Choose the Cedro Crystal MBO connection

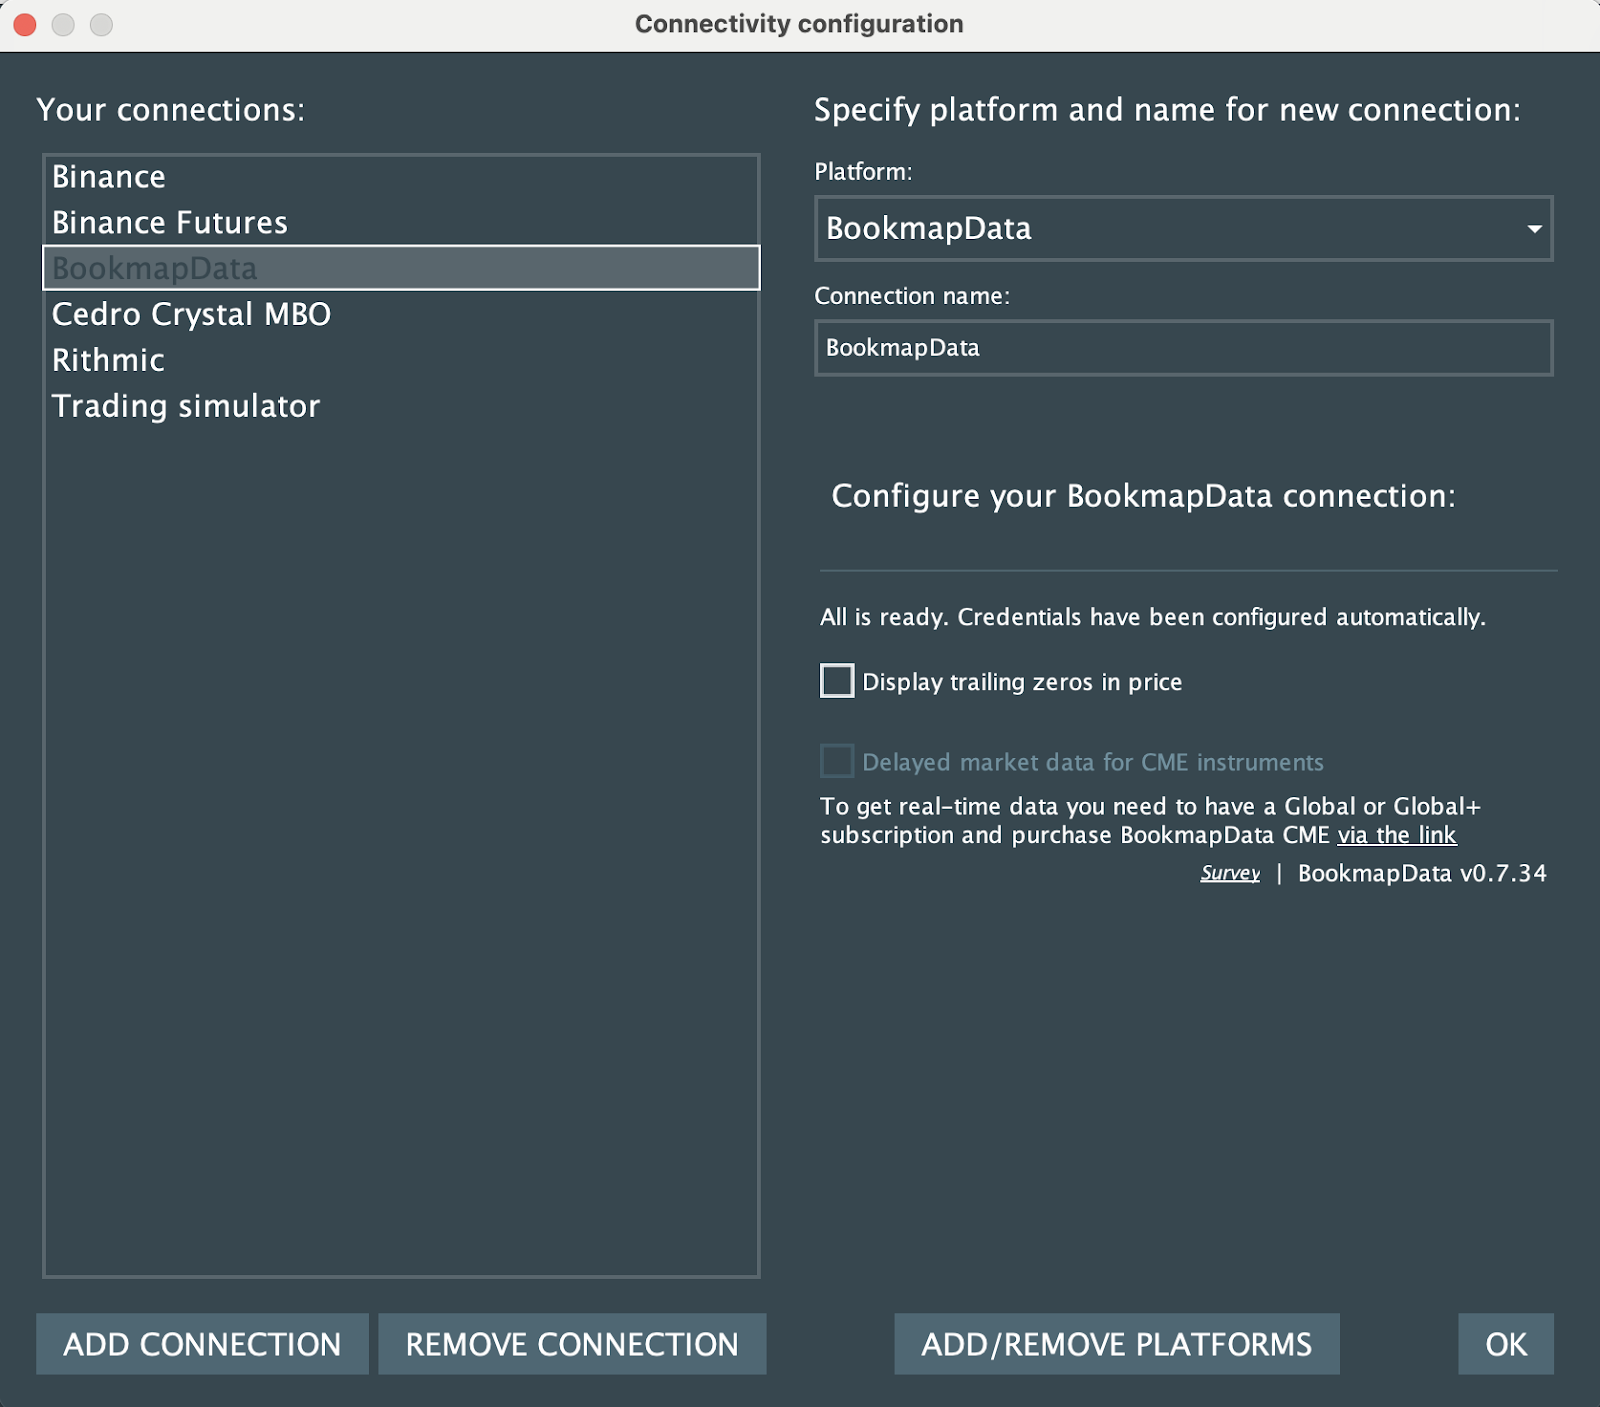click(x=191, y=314)
